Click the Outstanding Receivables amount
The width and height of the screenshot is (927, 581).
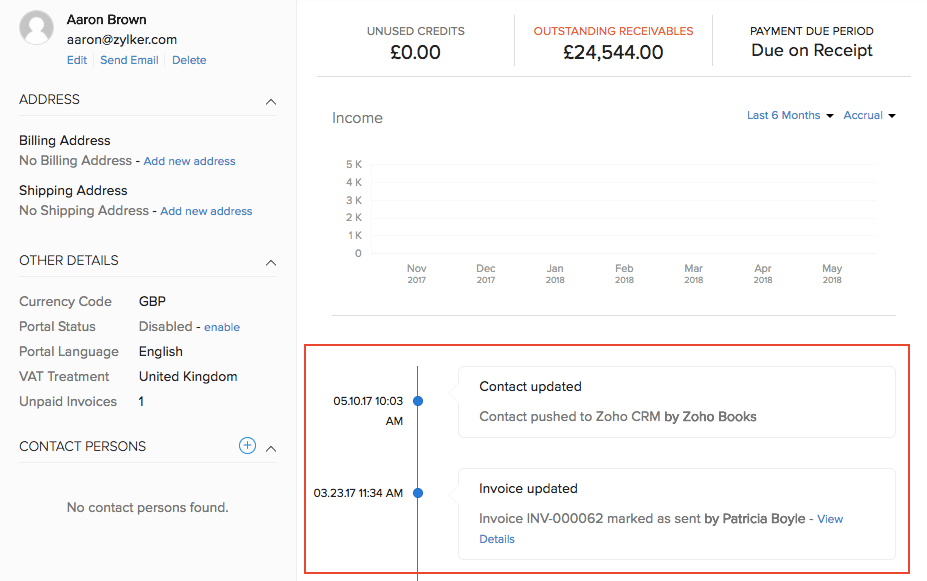click(612, 53)
